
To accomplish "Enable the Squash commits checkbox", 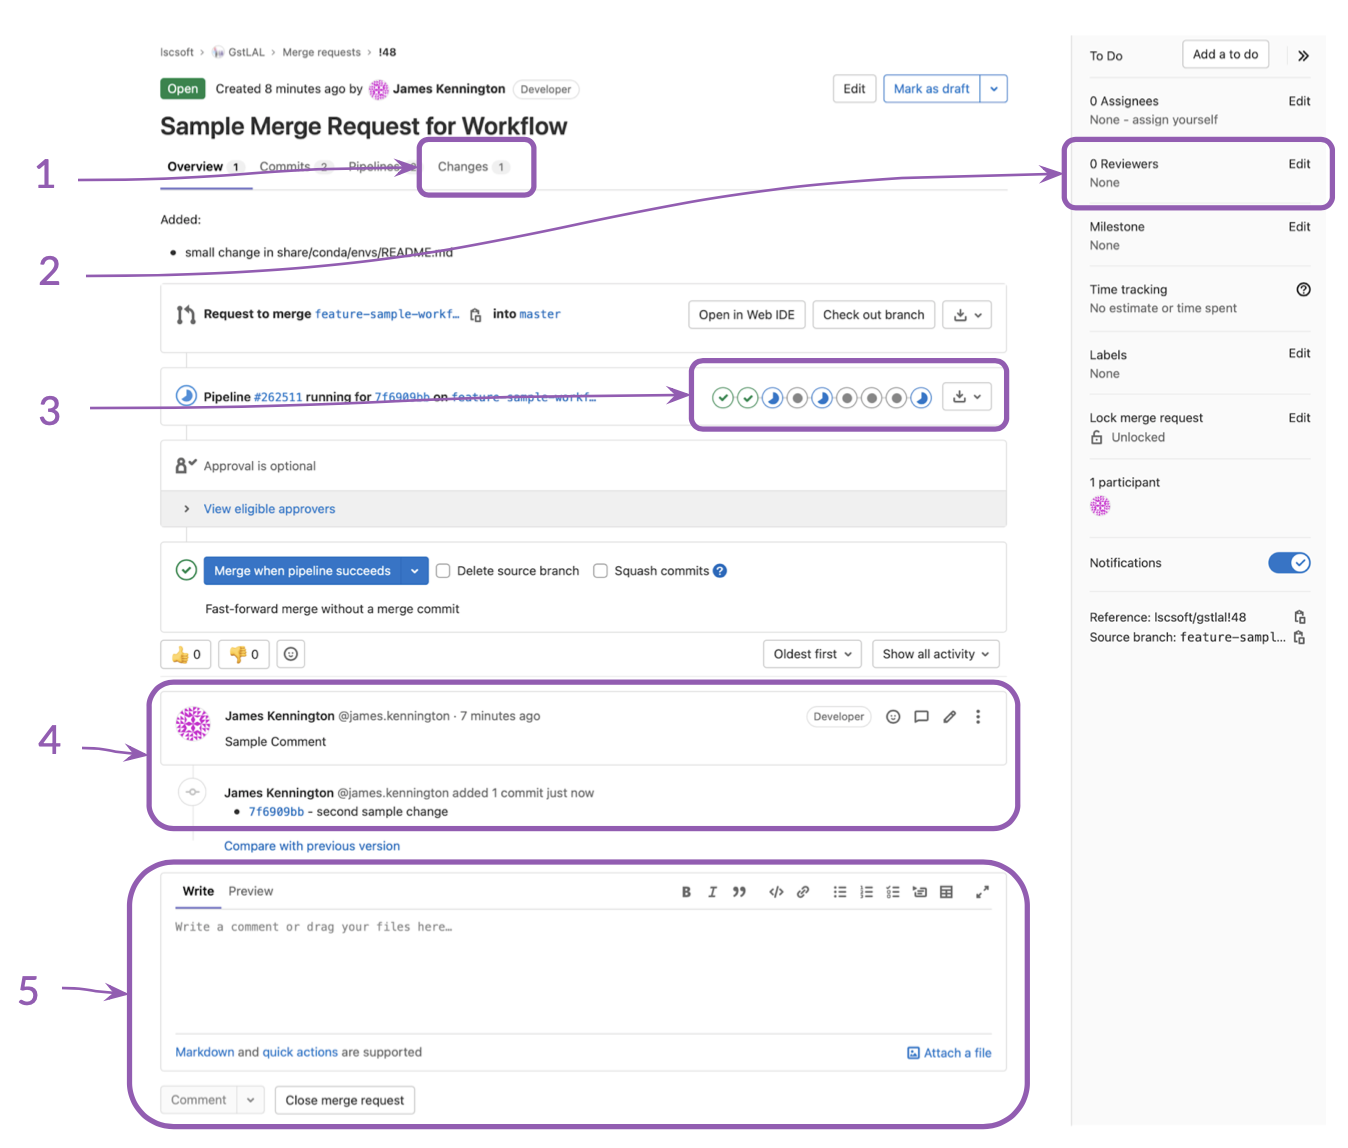I will pos(601,571).
